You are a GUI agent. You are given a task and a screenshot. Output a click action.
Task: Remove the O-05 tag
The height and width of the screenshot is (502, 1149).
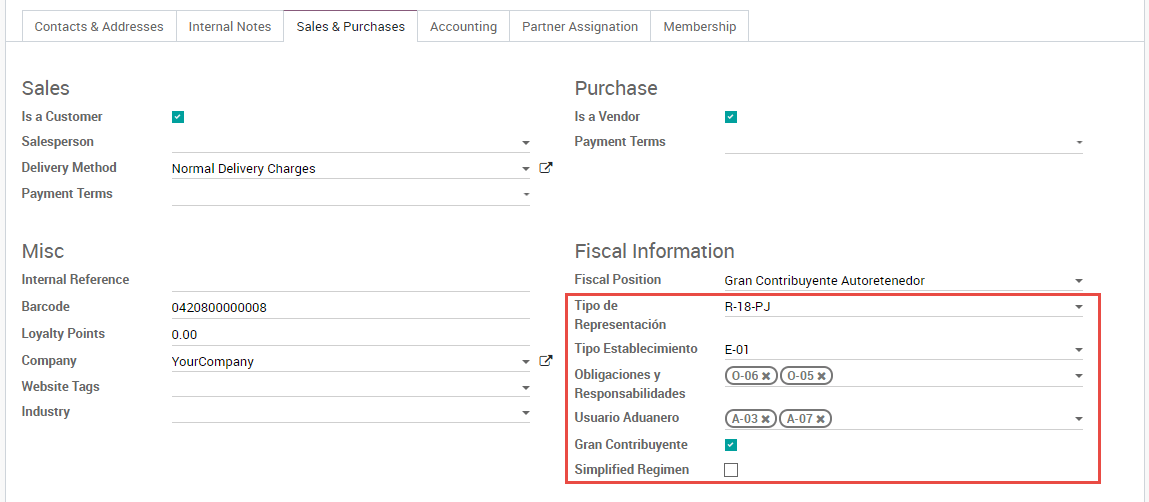tap(821, 376)
